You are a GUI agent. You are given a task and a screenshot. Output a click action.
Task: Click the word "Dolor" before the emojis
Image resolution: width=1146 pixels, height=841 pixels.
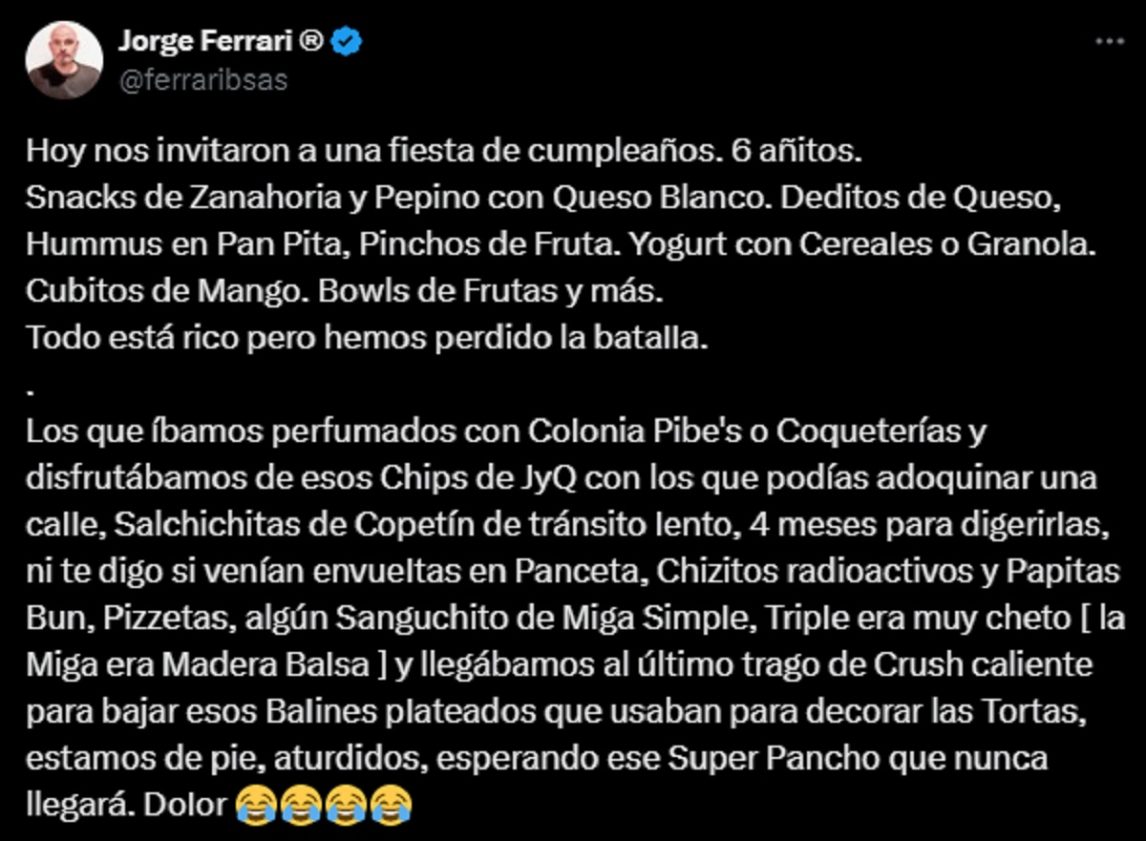pos(185,805)
